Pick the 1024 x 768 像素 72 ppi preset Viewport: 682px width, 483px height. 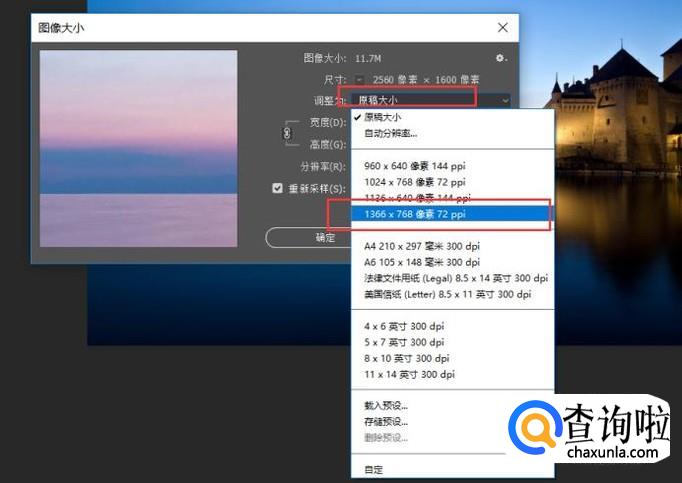[415, 182]
